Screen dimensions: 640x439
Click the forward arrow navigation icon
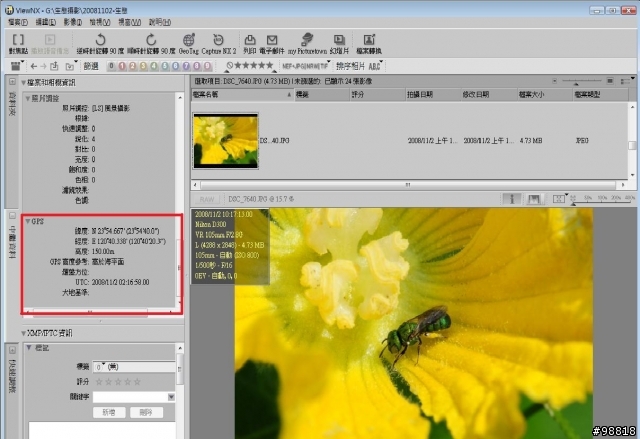tap(44, 66)
